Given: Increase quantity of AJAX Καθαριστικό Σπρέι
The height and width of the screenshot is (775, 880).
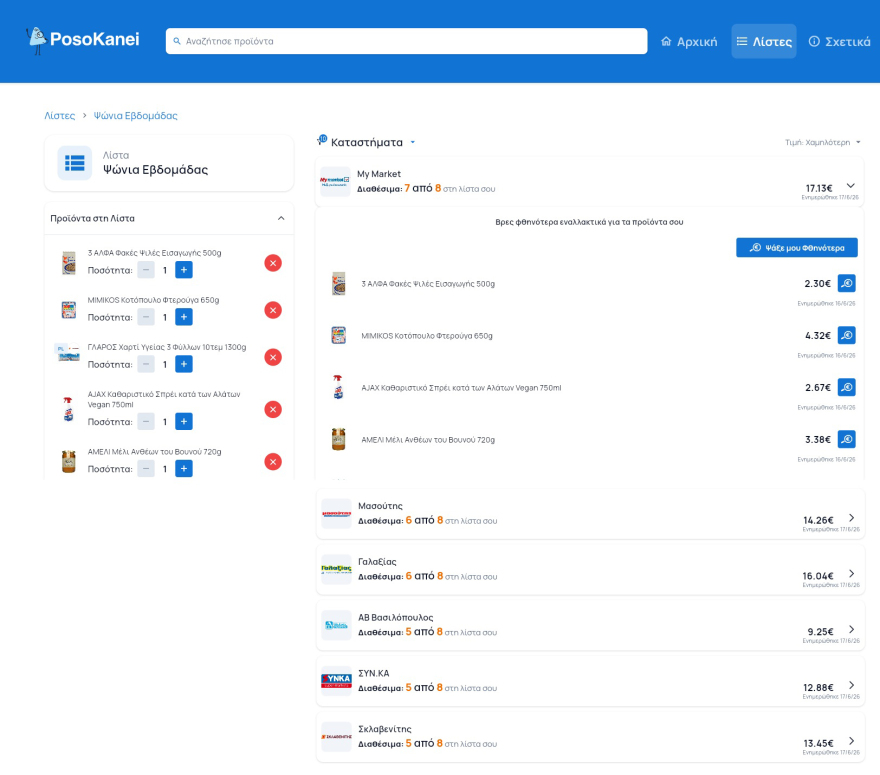Looking at the screenshot, I should click(x=184, y=421).
